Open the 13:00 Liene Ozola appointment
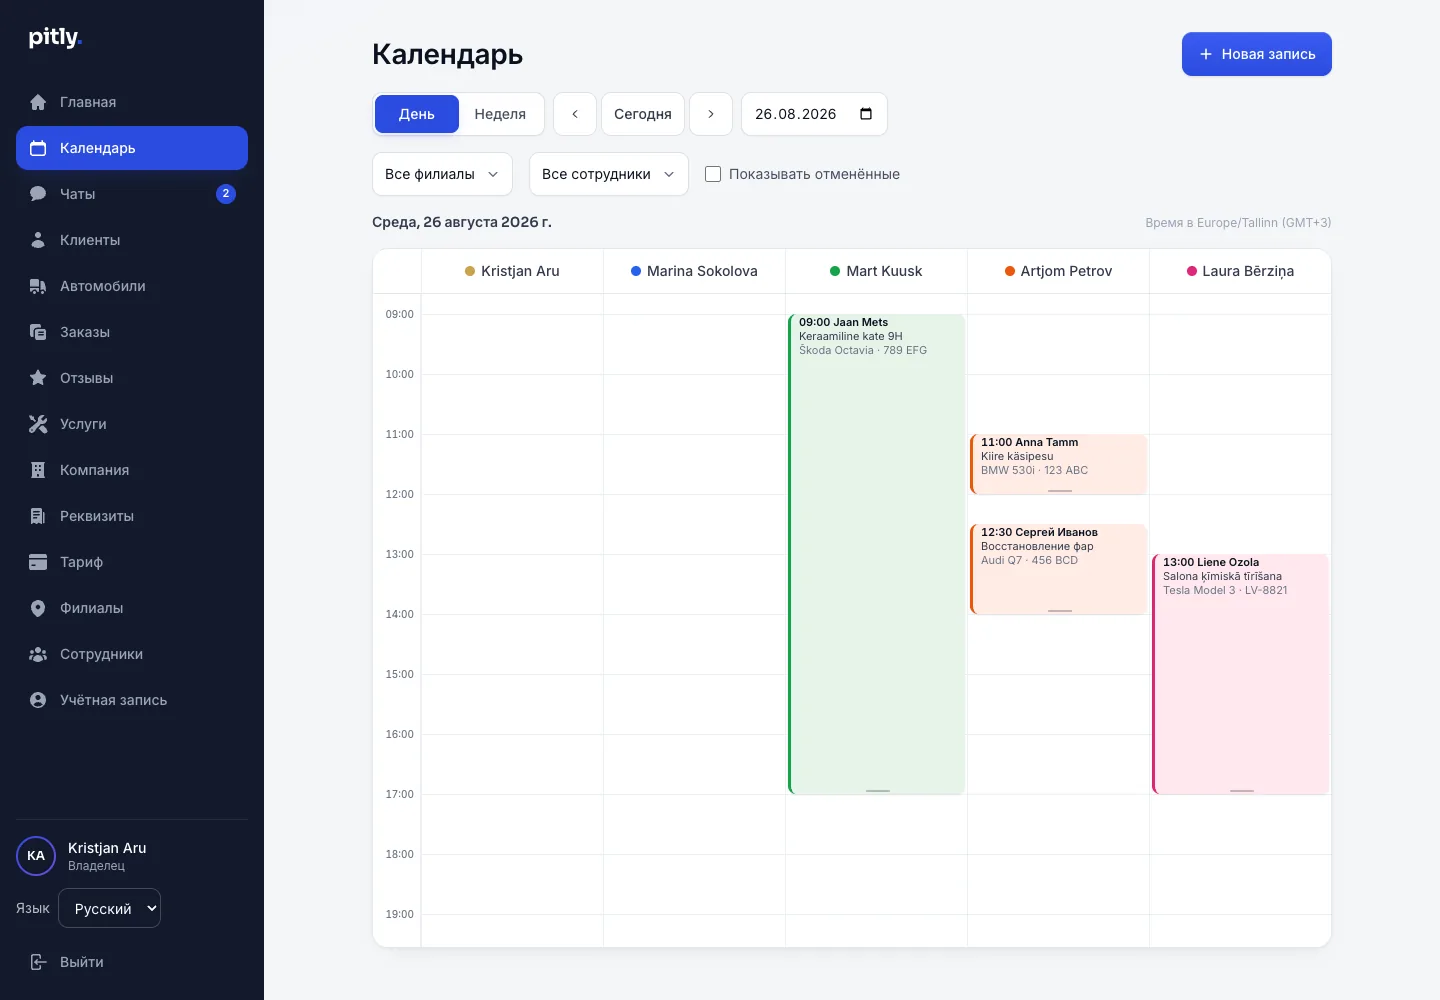The image size is (1440, 1000). [1240, 674]
